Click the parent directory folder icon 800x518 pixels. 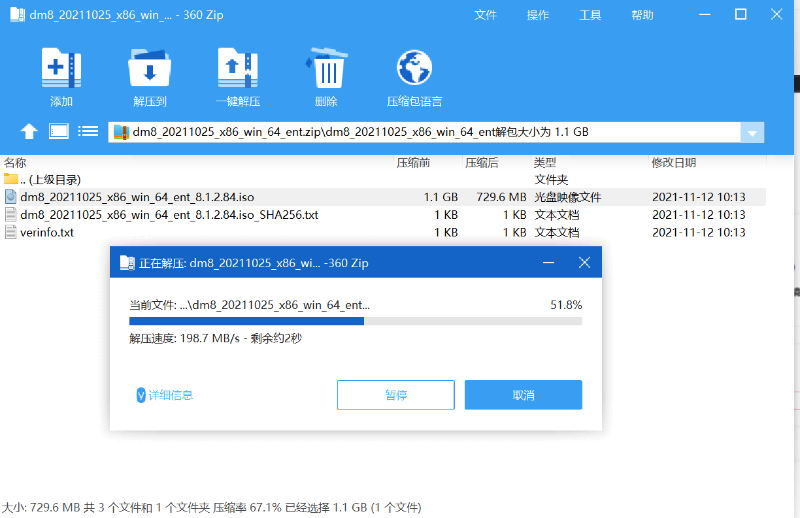pyautogui.click(x=11, y=179)
